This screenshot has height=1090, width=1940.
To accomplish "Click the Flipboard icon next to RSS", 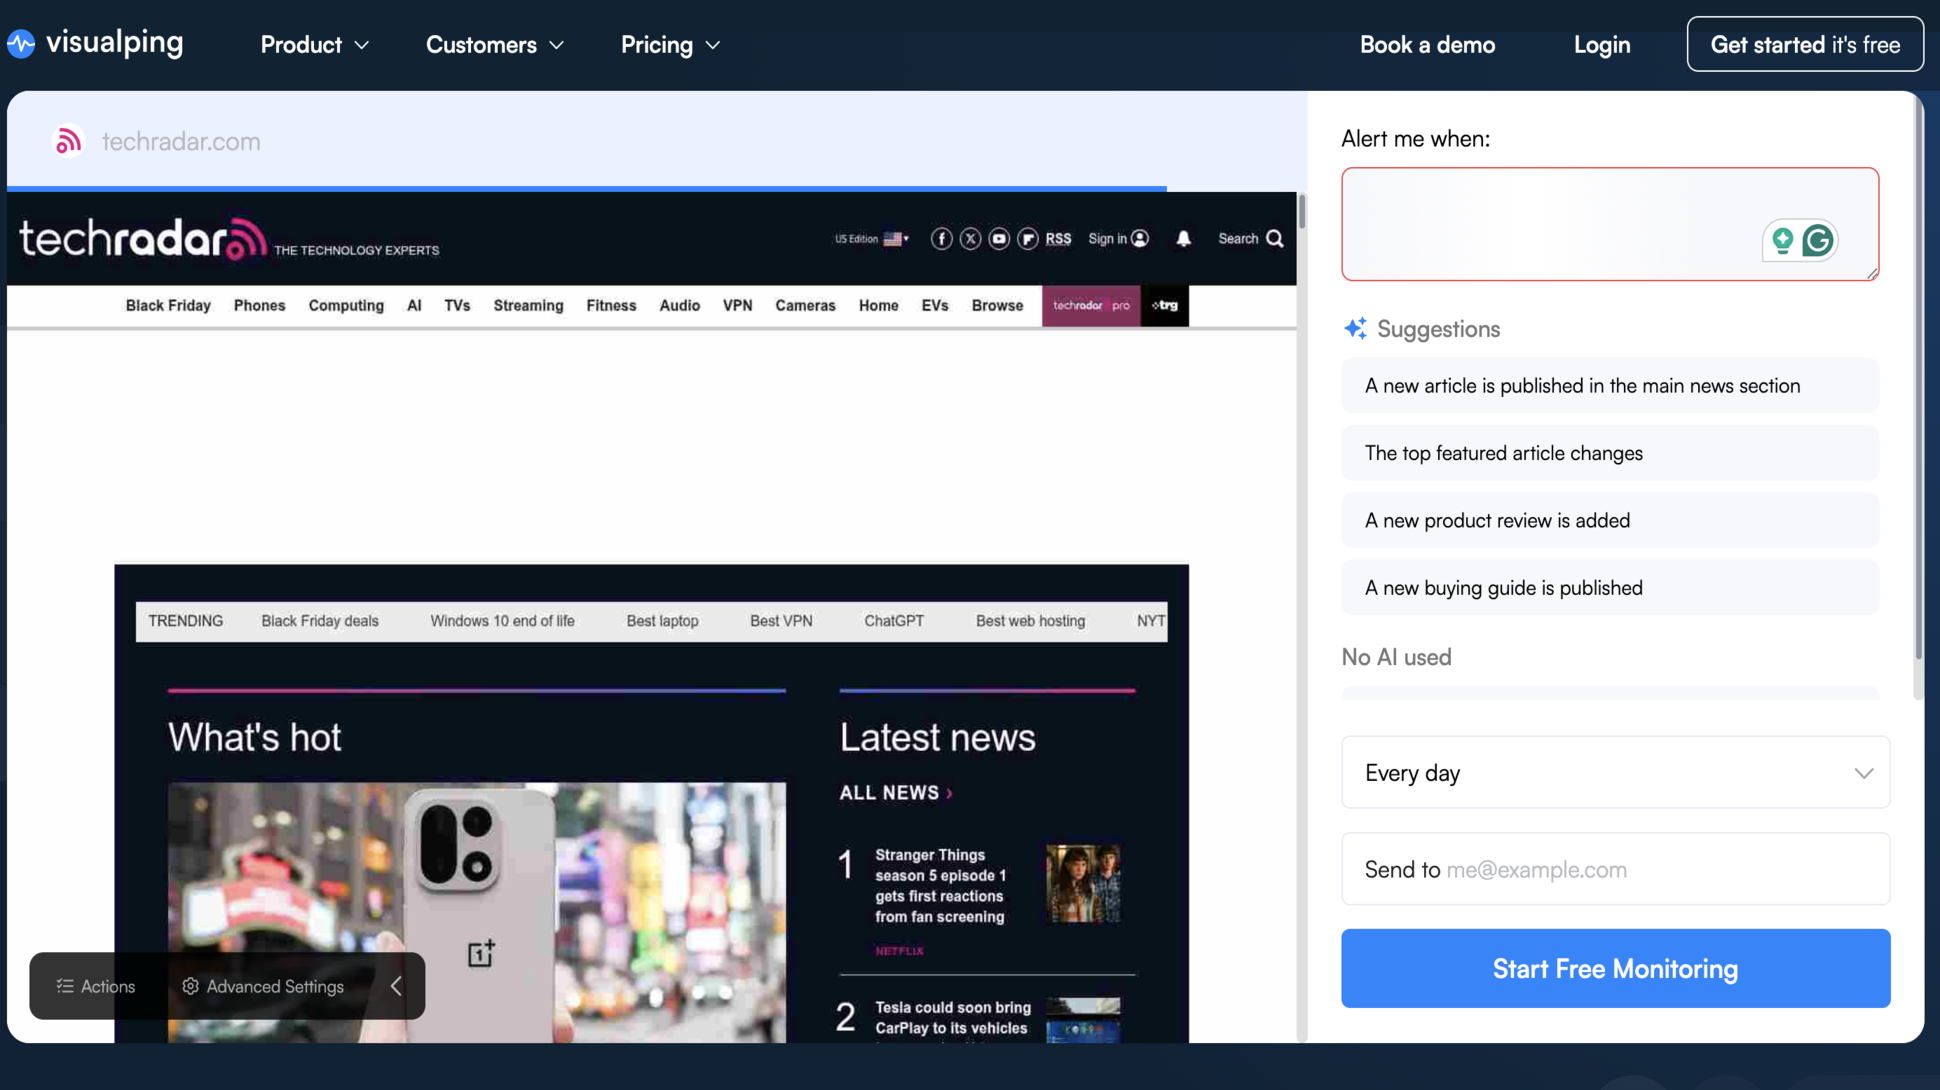I will 1028,239.
